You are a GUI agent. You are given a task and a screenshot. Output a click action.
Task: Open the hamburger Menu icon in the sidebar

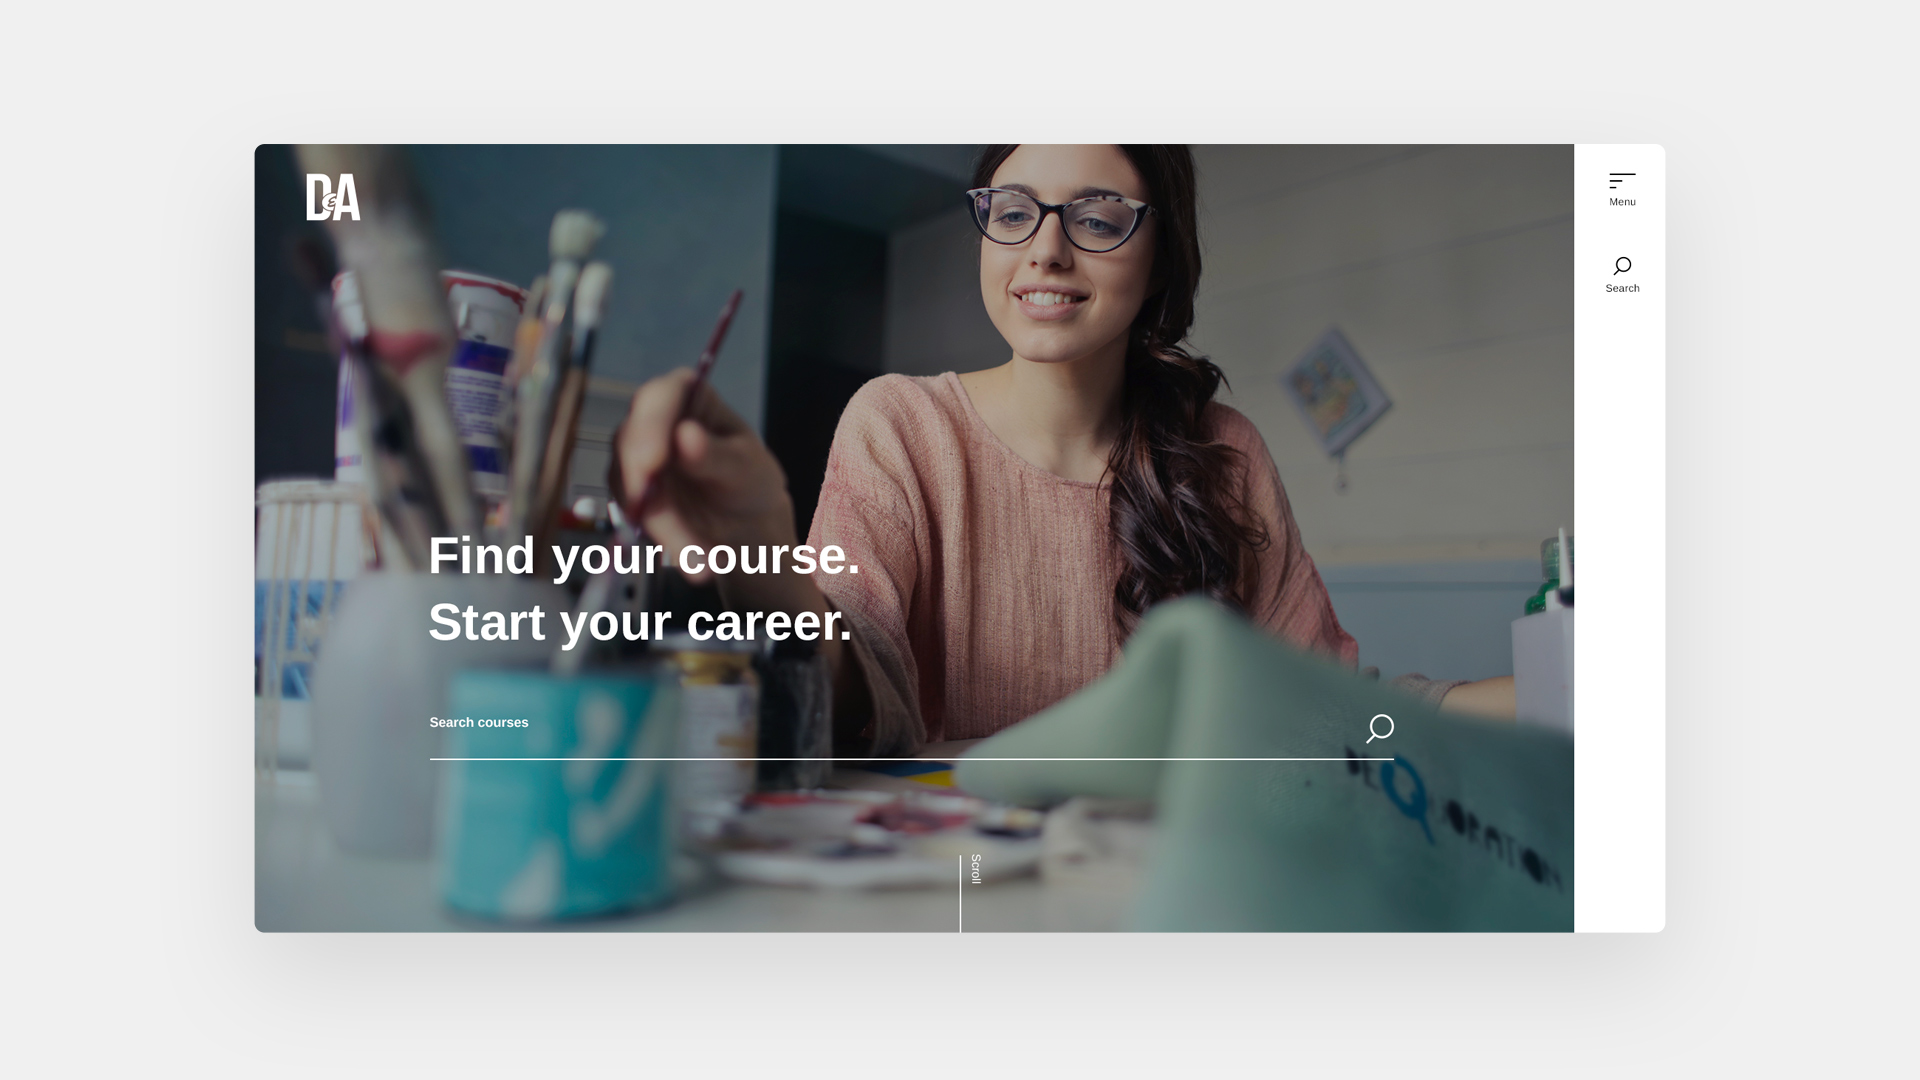coord(1622,181)
